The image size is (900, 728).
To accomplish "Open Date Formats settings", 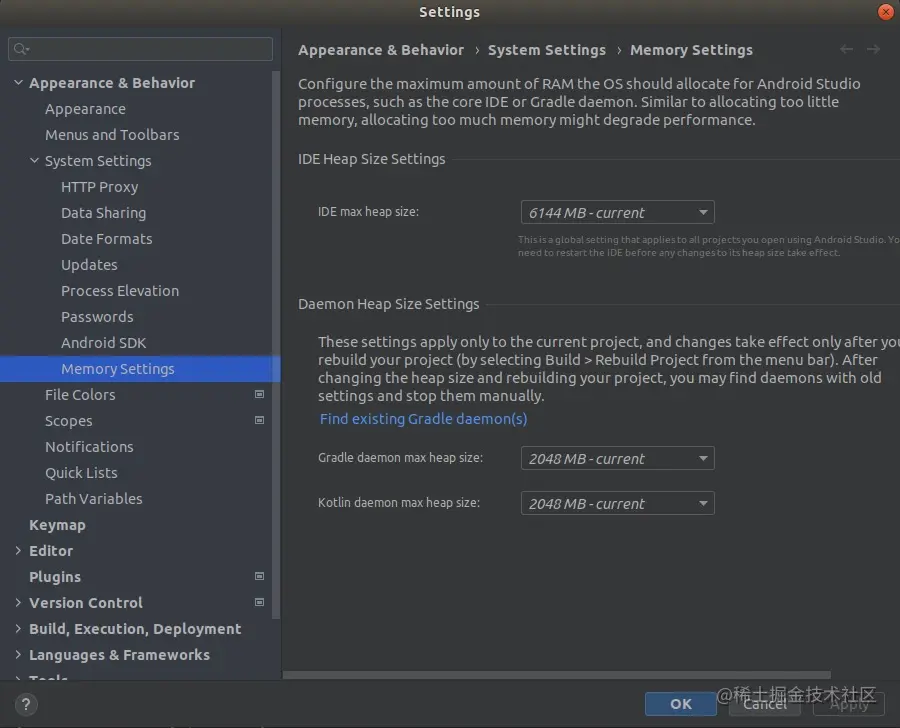I will point(107,239).
